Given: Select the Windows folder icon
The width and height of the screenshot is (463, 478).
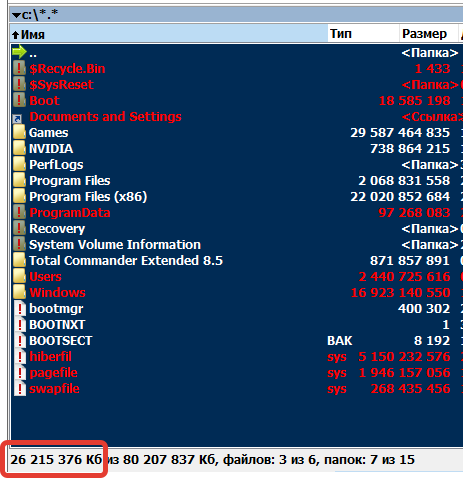Looking at the screenshot, I should click(x=19, y=292).
